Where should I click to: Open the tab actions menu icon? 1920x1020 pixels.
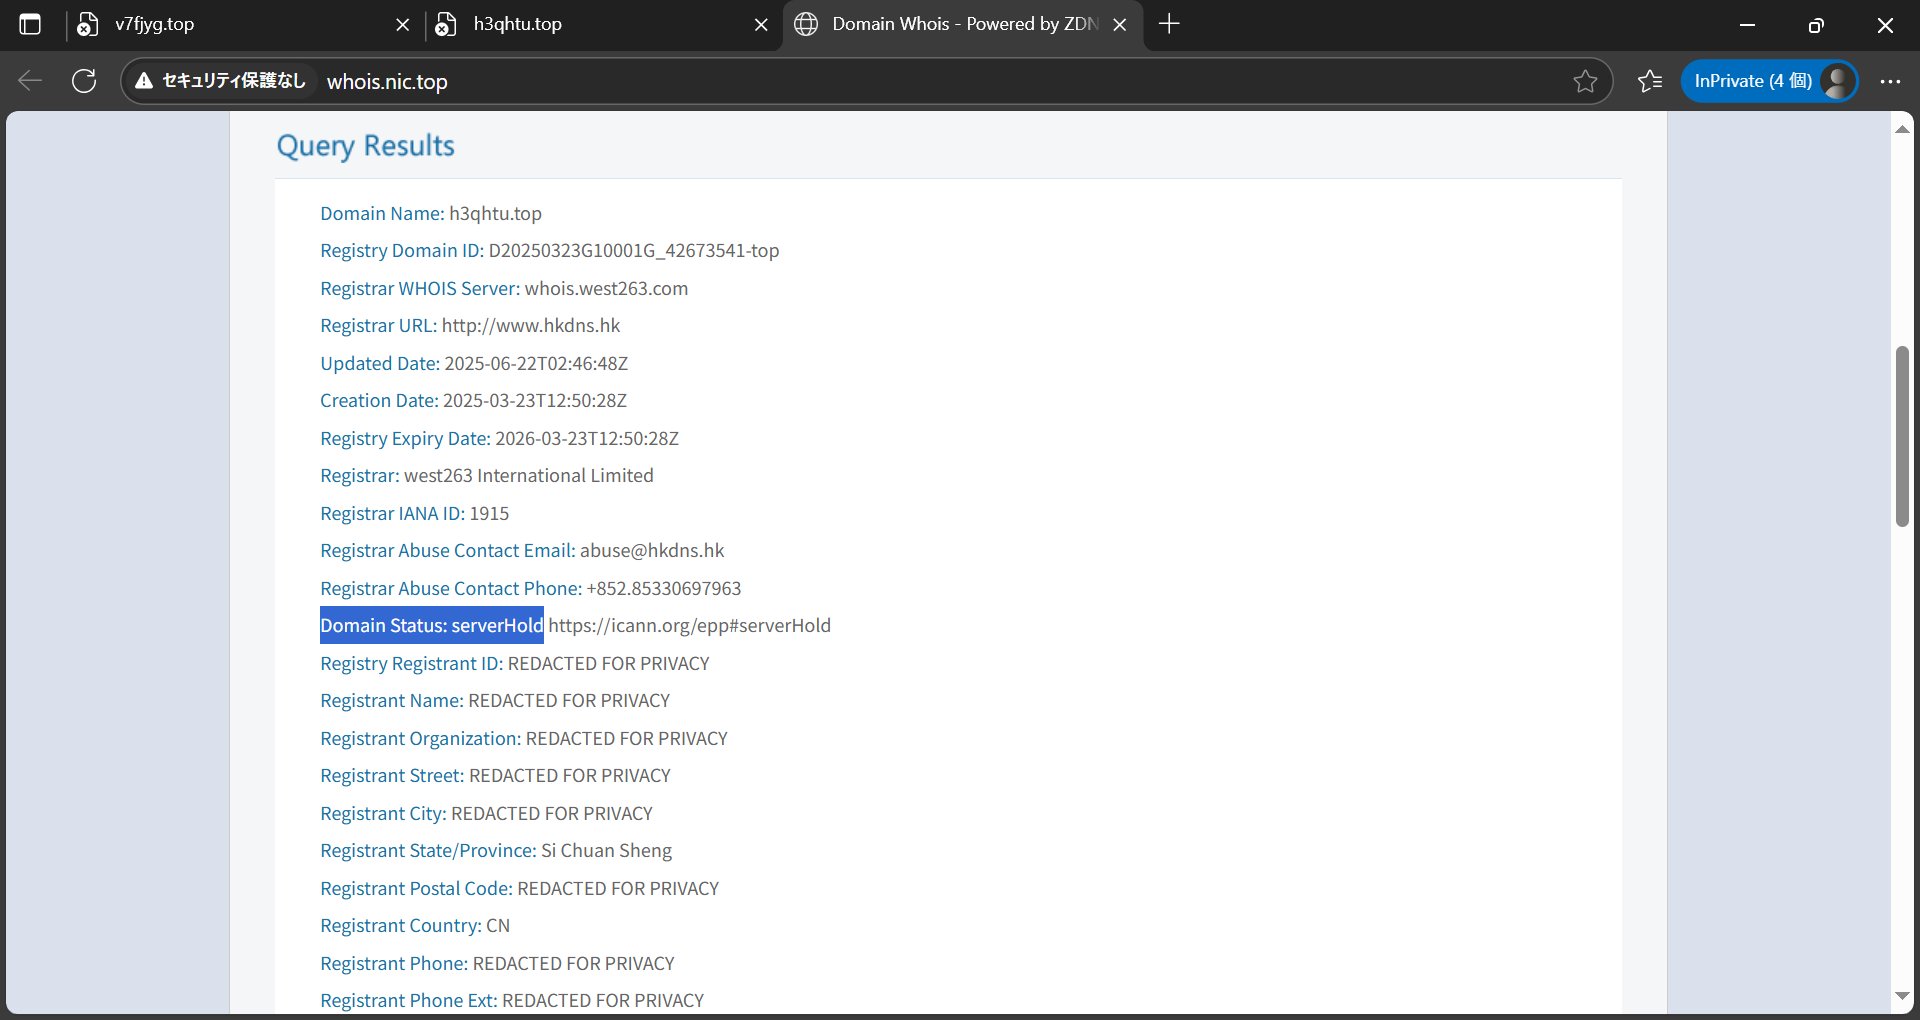pyautogui.click(x=30, y=25)
